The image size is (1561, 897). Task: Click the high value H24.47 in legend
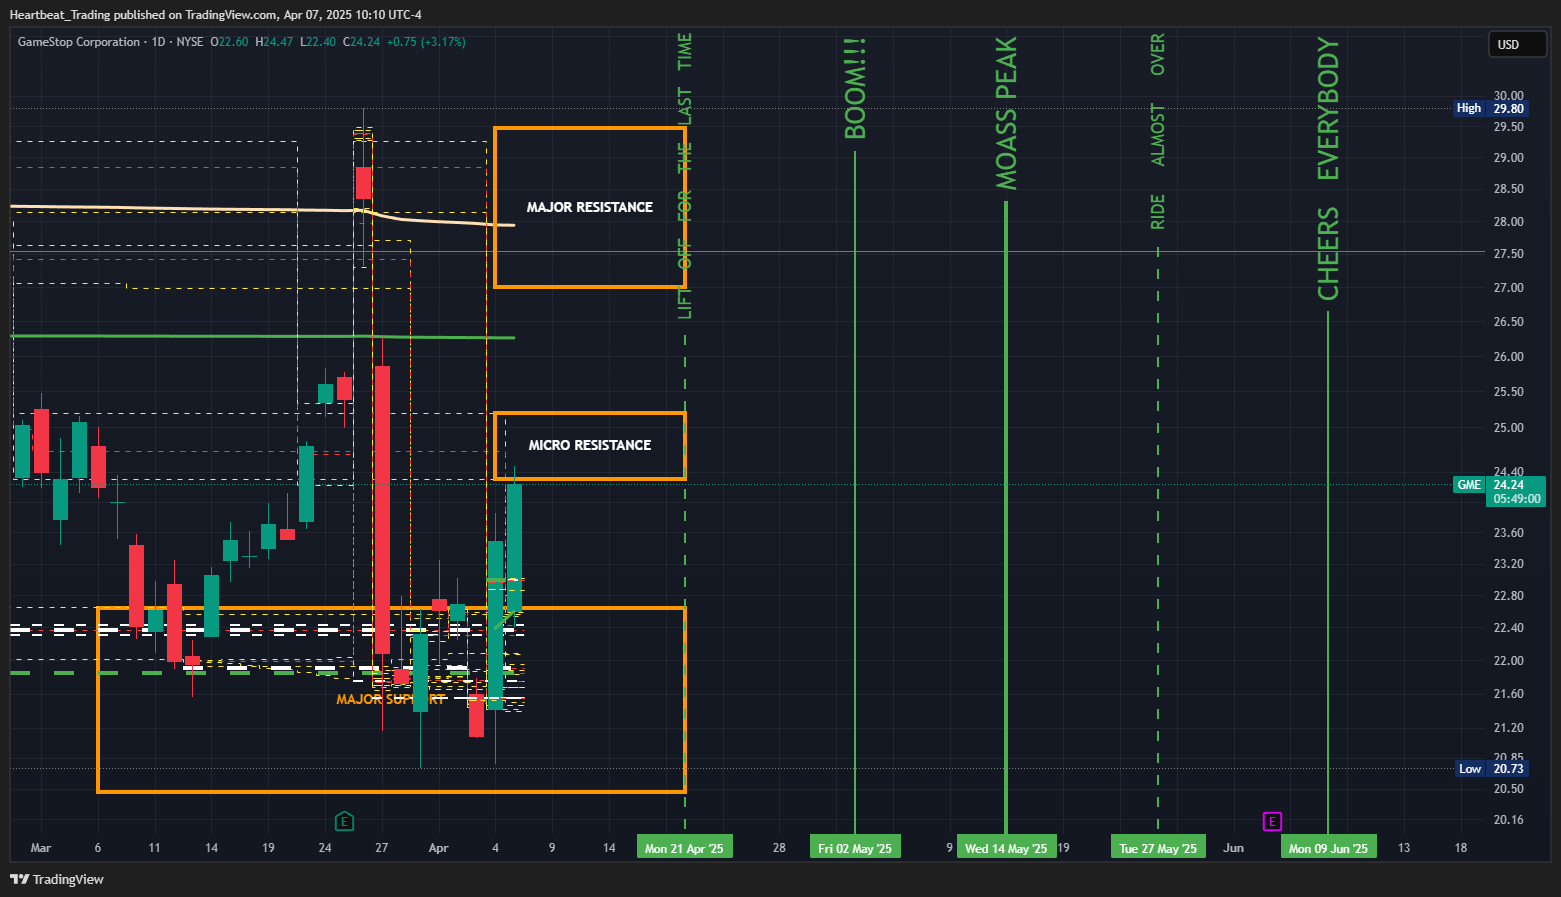(x=274, y=42)
